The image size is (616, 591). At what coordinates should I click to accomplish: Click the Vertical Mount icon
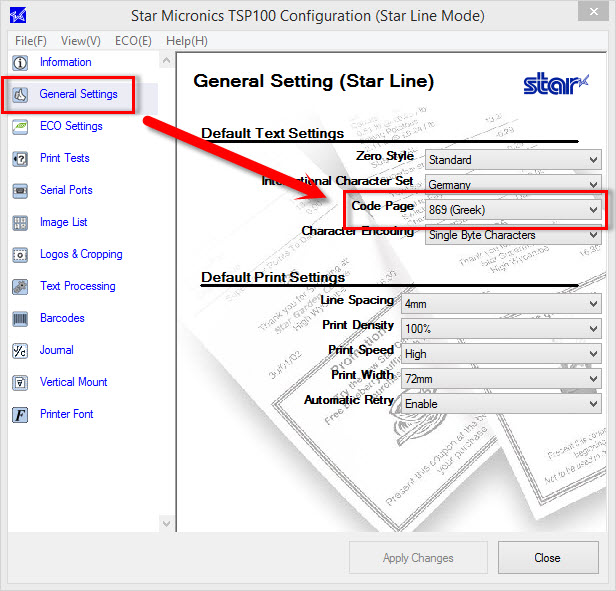point(20,383)
